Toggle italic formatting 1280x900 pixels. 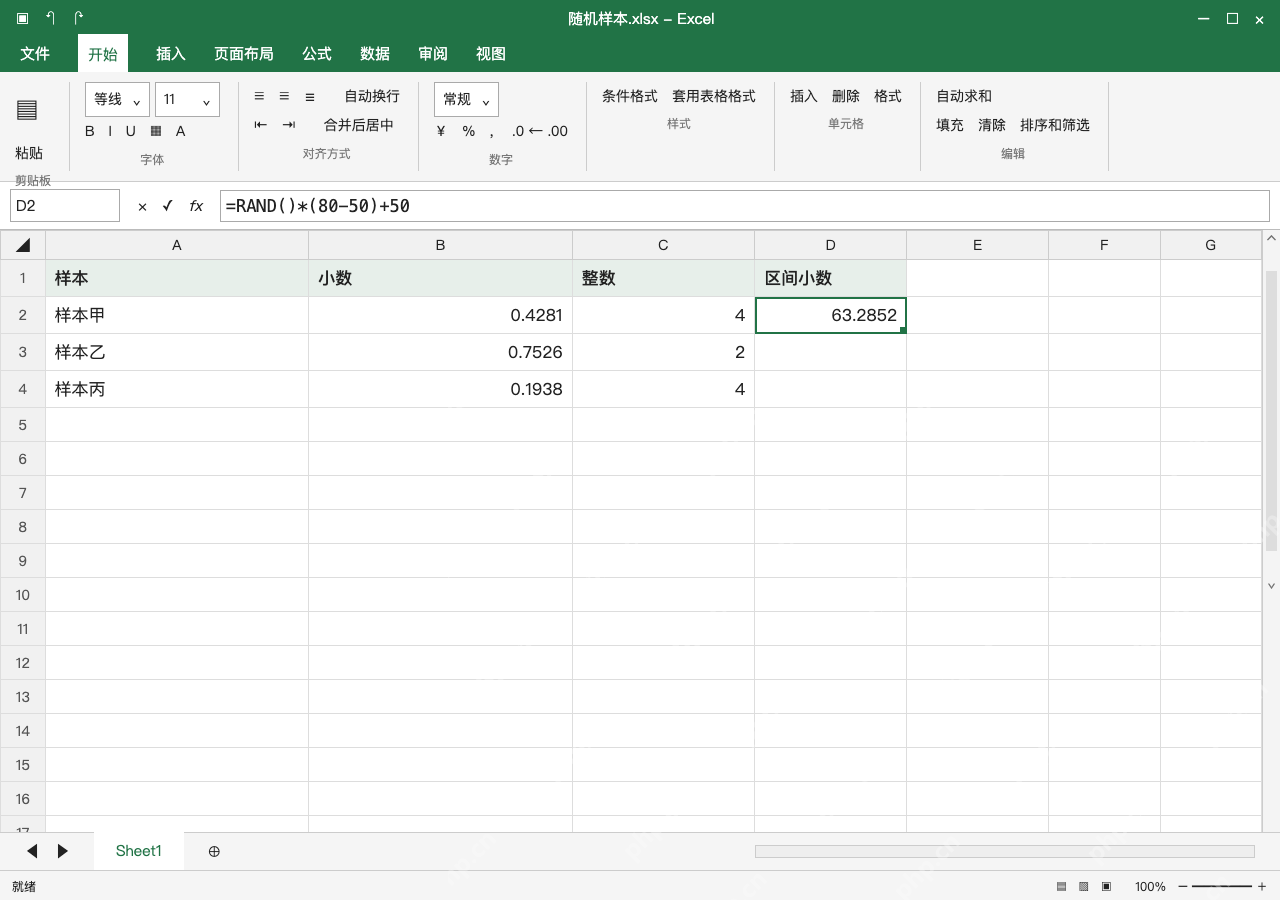(x=110, y=131)
